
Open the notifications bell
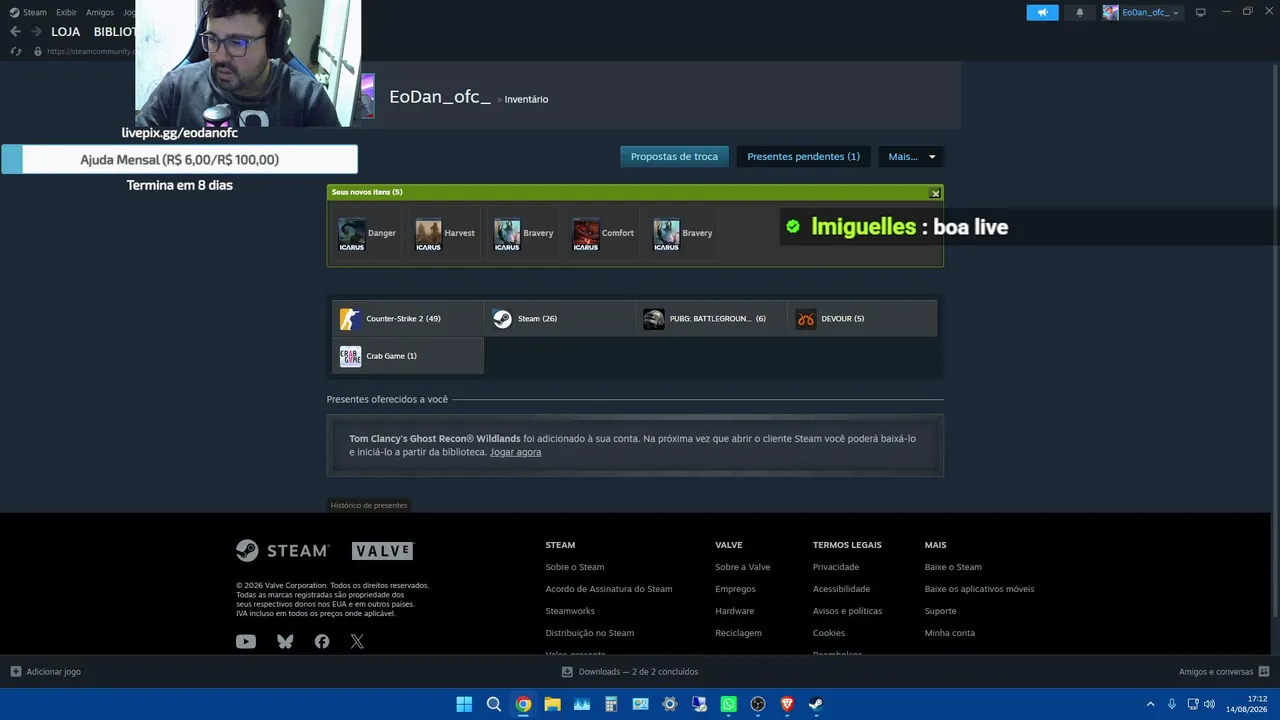click(x=1079, y=12)
